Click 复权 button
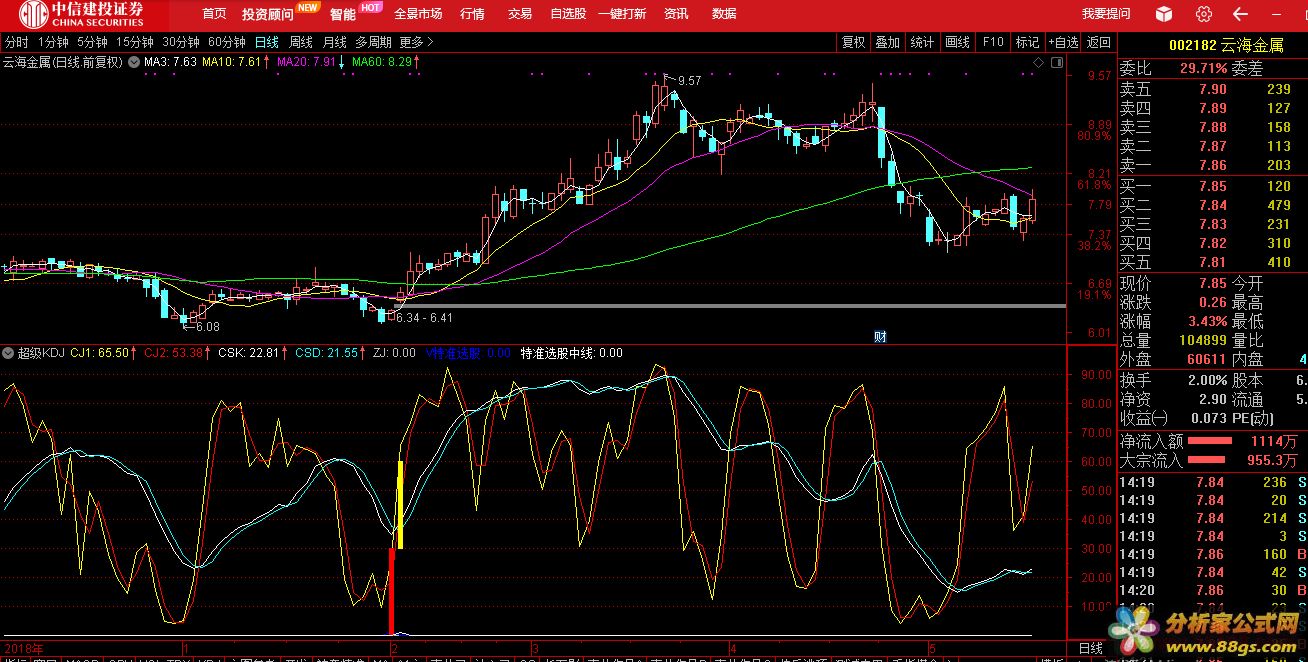 coord(853,42)
